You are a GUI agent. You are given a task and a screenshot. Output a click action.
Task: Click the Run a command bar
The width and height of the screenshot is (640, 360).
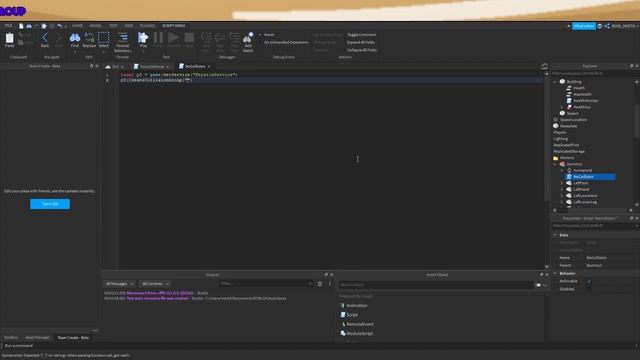pos(320,346)
